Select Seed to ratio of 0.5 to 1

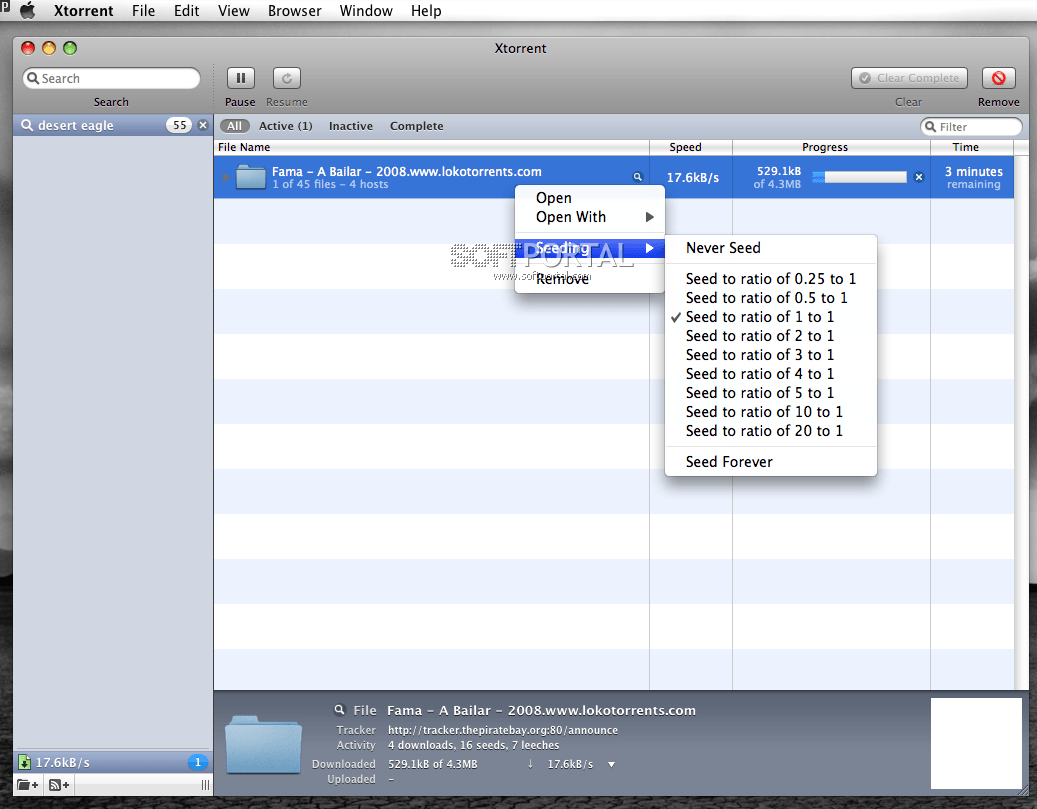[x=770, y=298]
